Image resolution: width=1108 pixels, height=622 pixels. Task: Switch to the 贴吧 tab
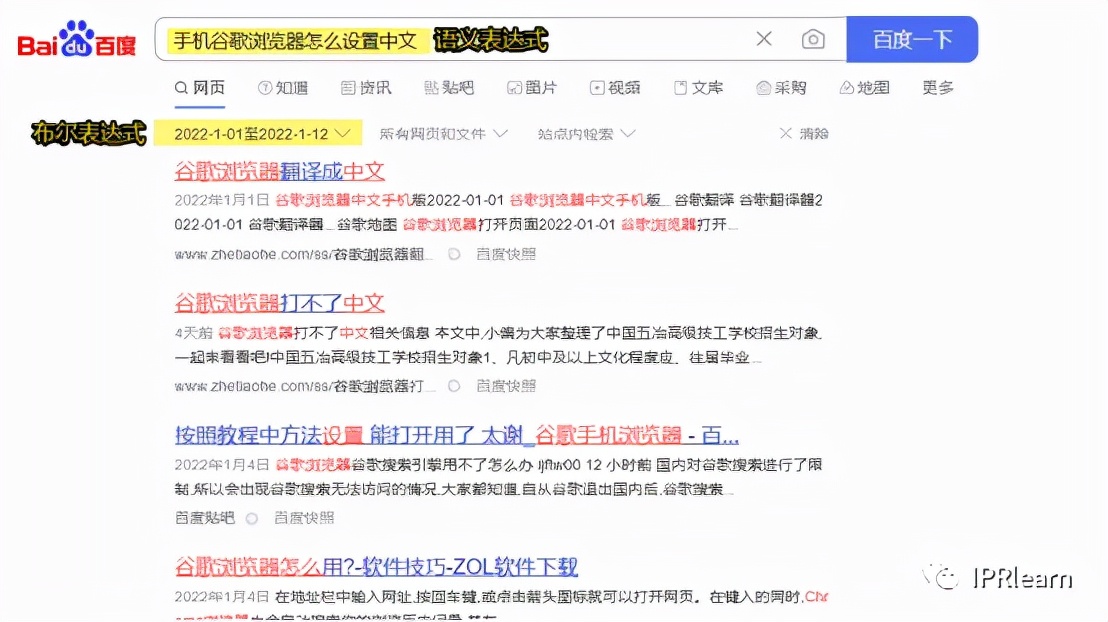(449, 88)
